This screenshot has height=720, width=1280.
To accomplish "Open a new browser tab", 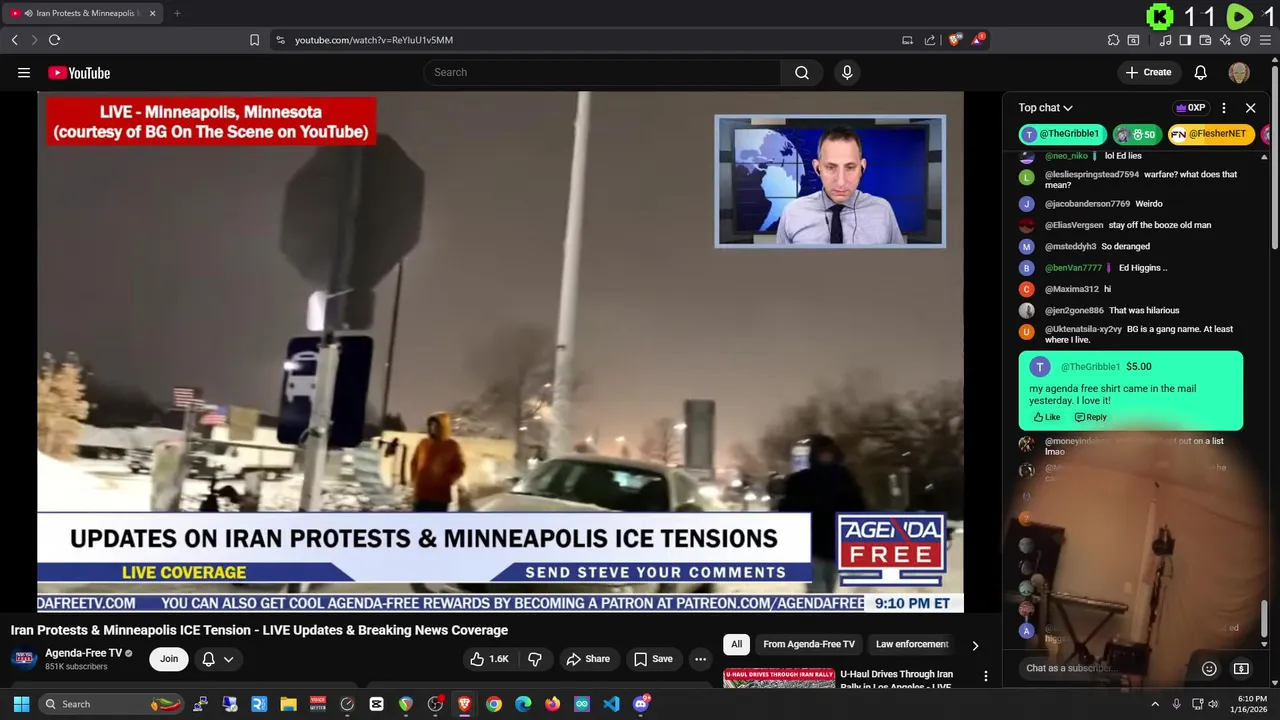I will (x=177, y=13).
